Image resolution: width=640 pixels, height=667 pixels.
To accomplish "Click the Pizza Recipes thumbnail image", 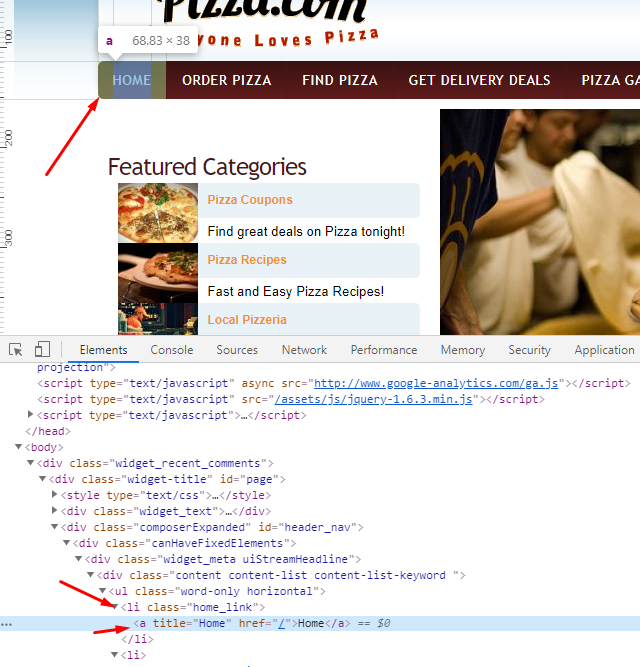I will [158, 273].
